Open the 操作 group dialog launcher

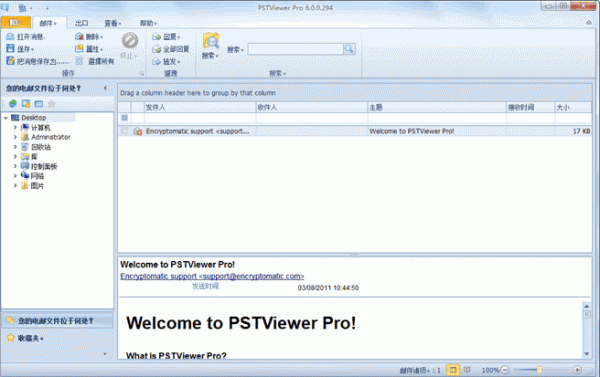(142, 73)
